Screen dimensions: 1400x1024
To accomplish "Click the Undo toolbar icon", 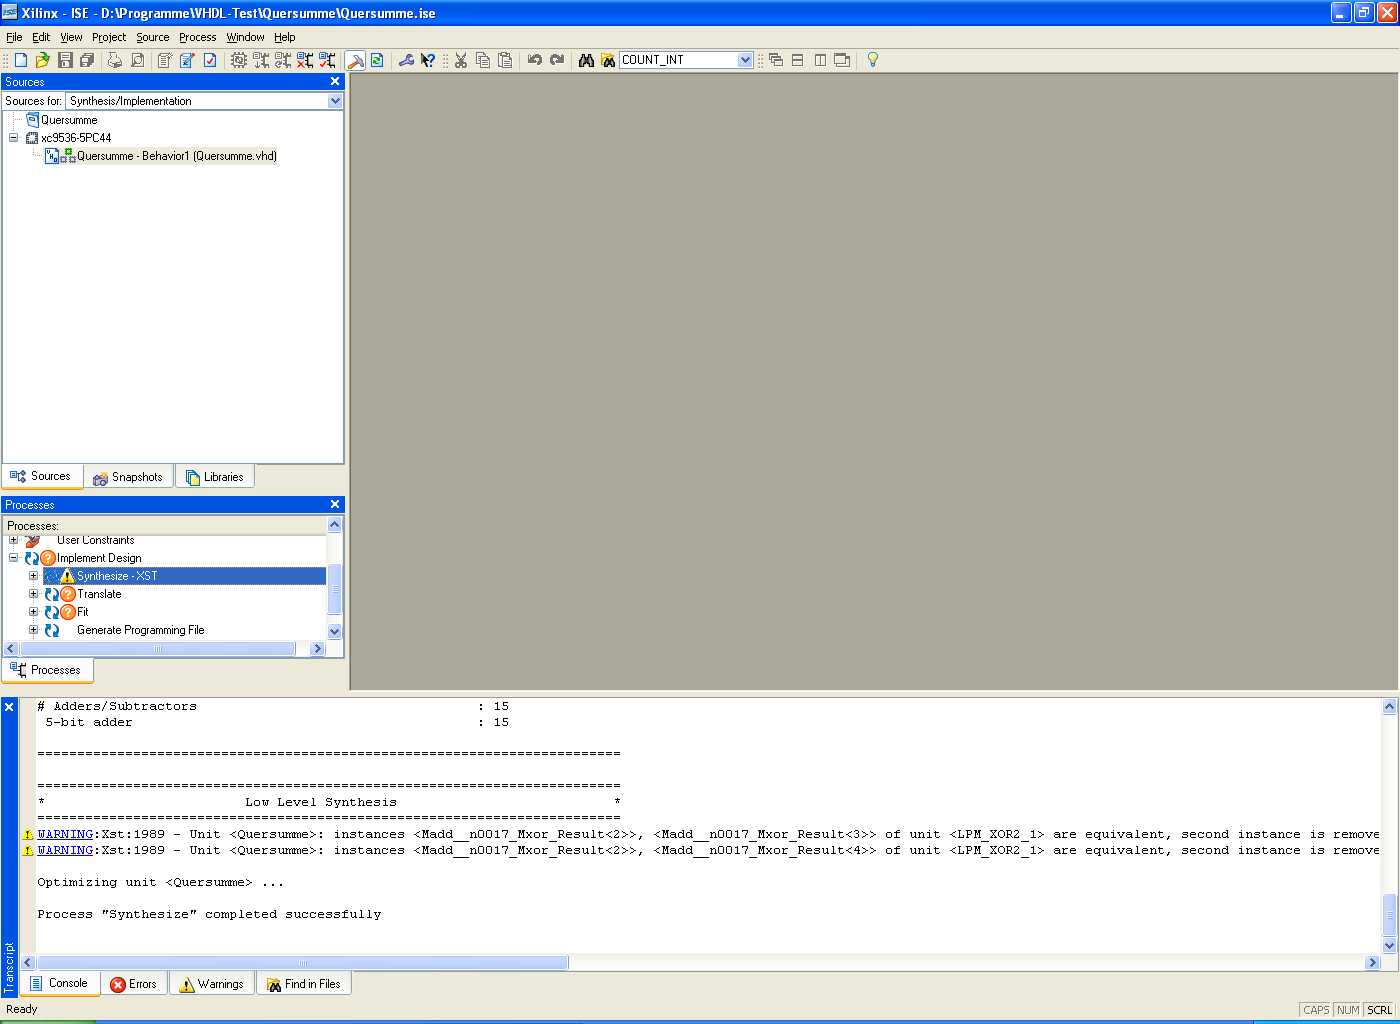I will tap(535, 60).
